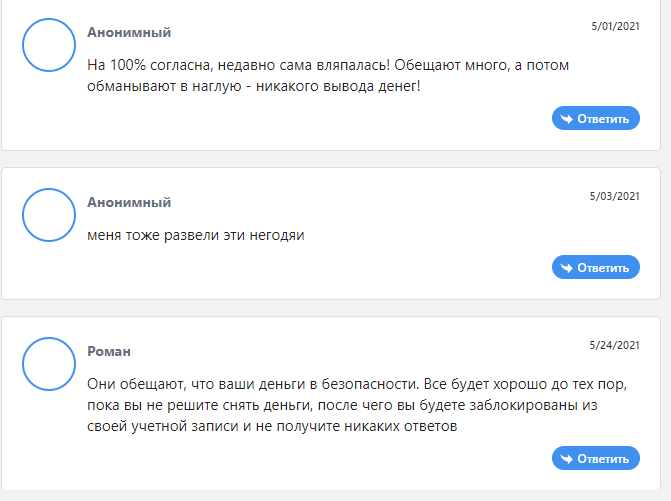Click the reply arrow icon on the 5/03/2021 comment
671x501 pixels.
point(567,268)
